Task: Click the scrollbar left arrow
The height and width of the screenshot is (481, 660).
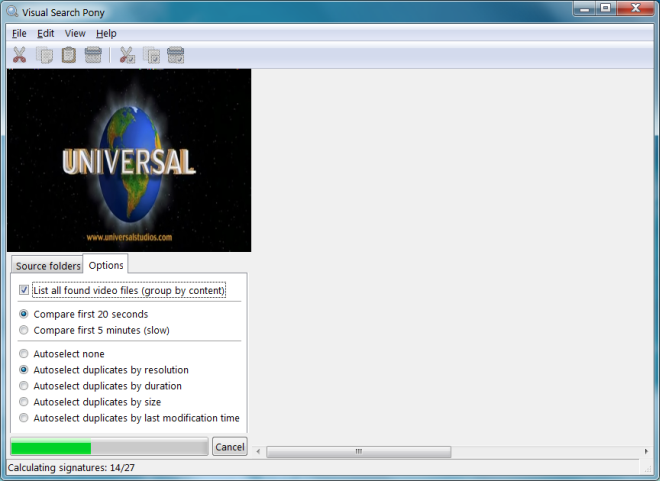Action: click(x=258, y=452)
